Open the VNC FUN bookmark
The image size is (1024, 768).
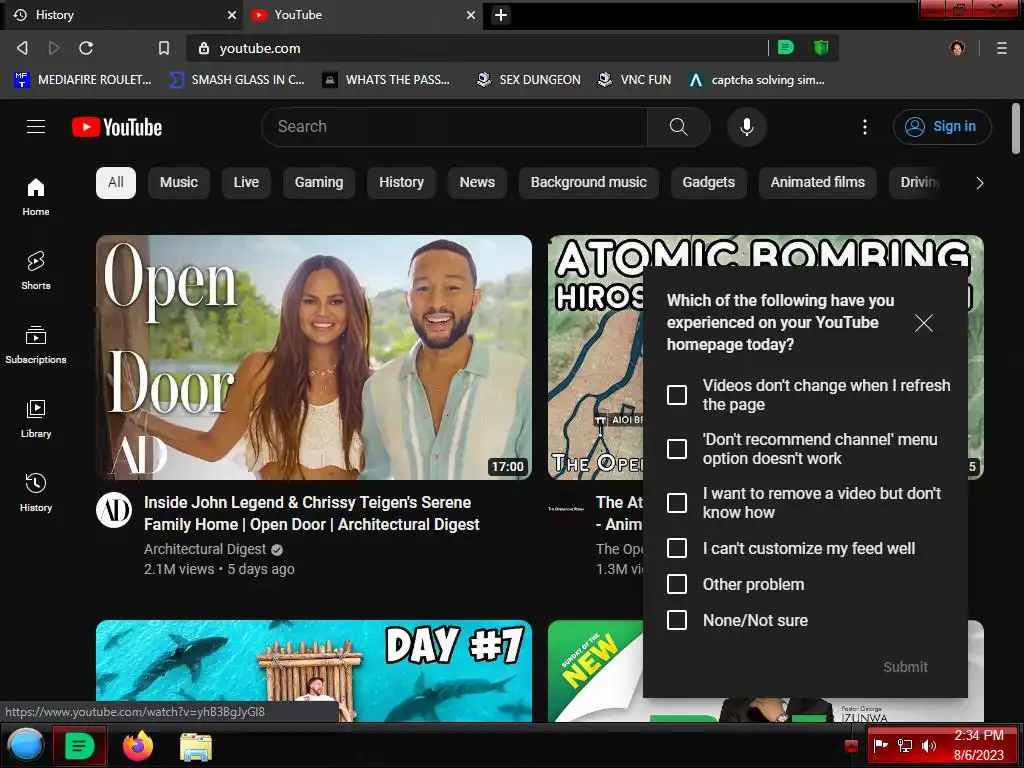(635, 80)
